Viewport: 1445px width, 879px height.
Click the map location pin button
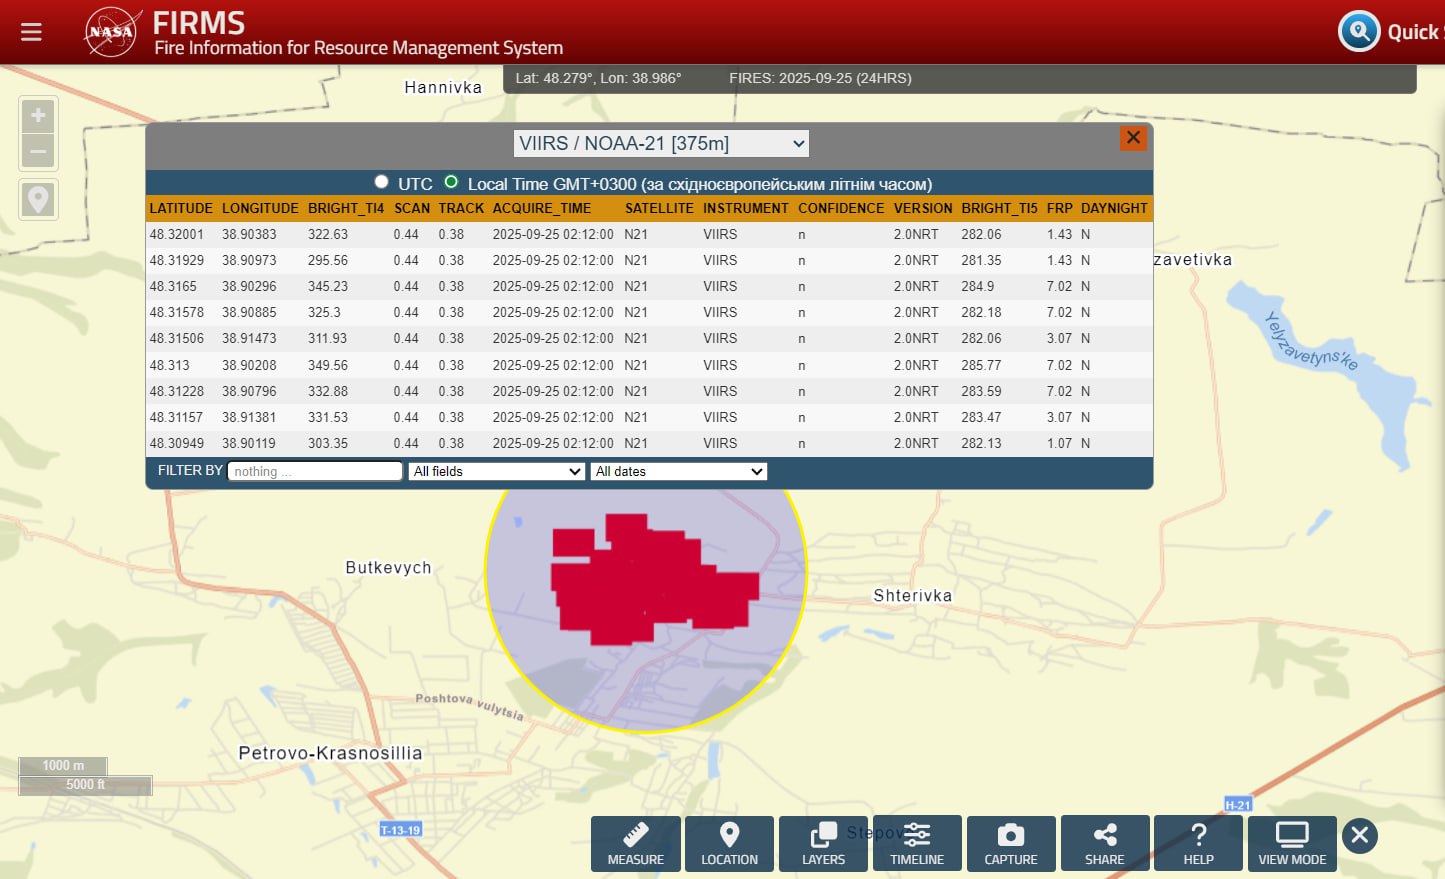[x=38, y=200]
